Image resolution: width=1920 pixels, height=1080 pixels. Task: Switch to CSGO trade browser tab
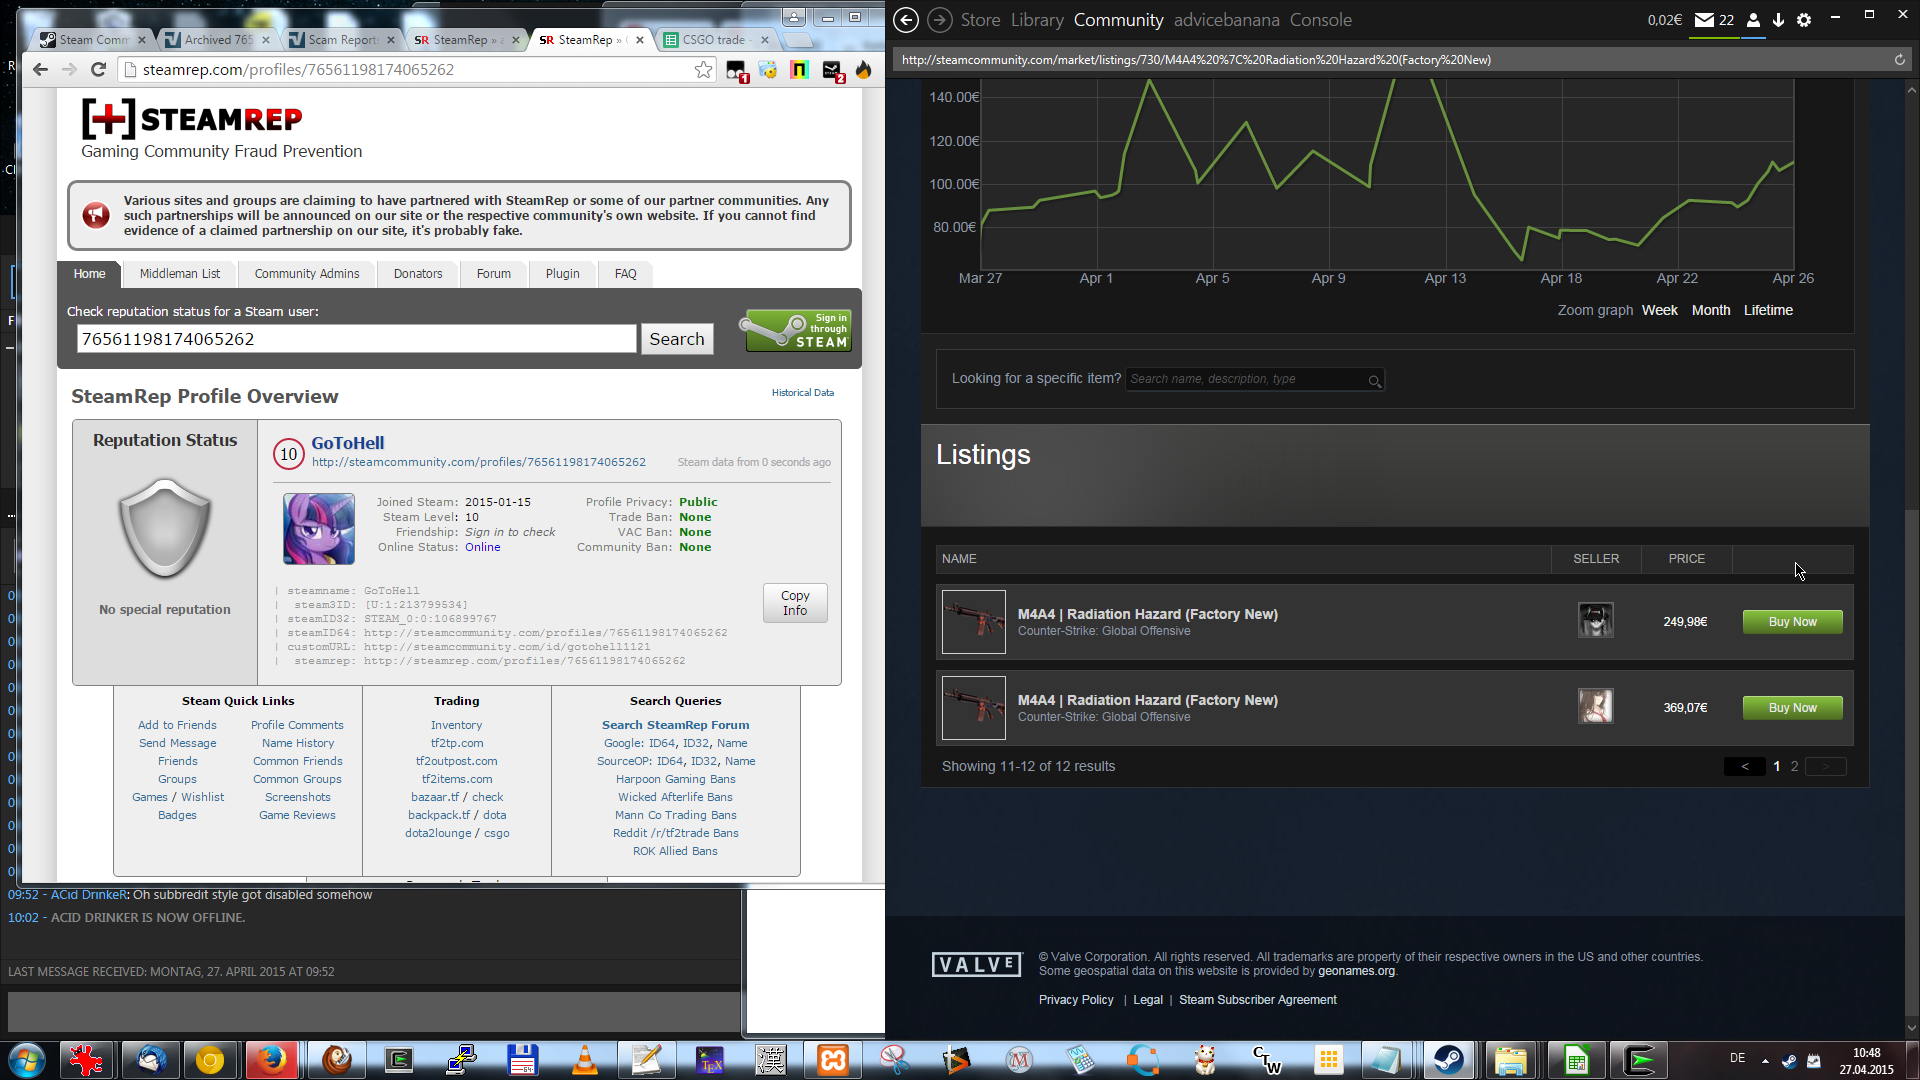712,40
